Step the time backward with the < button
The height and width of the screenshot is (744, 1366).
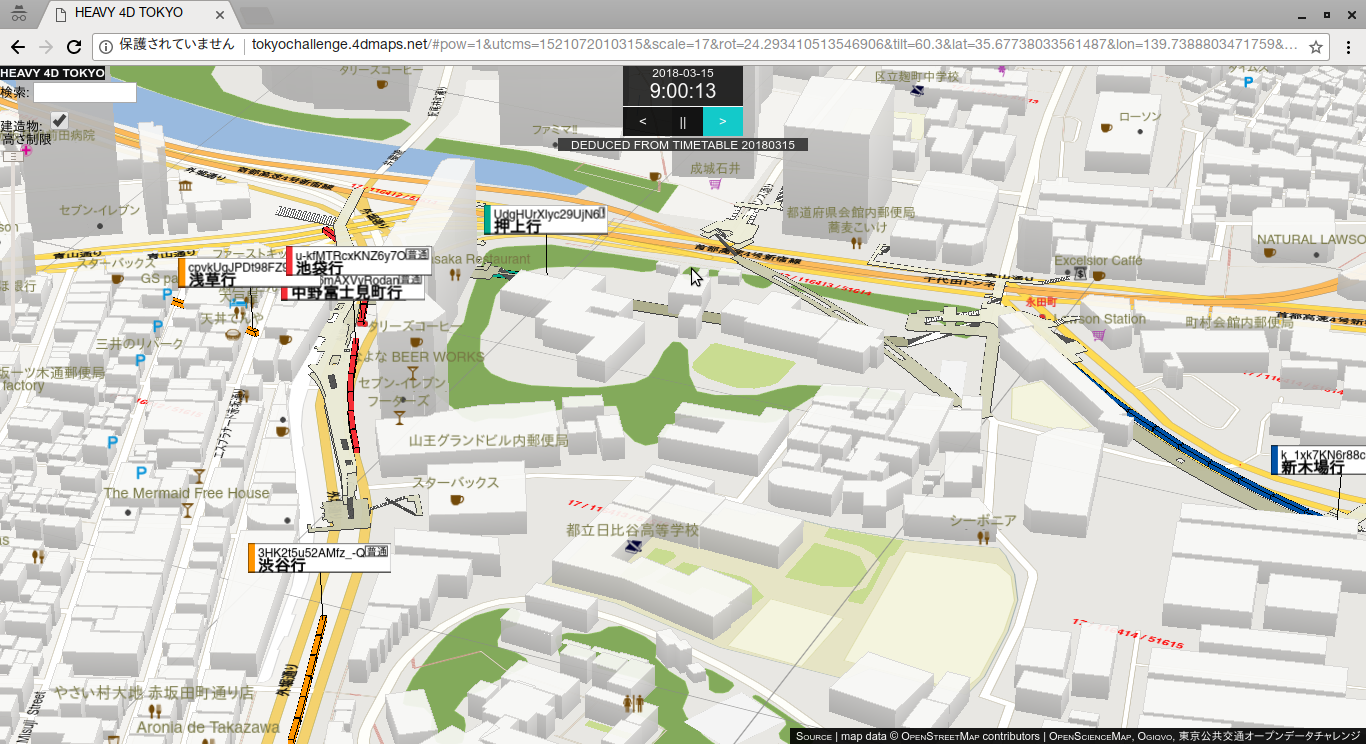tap(642, 121)
